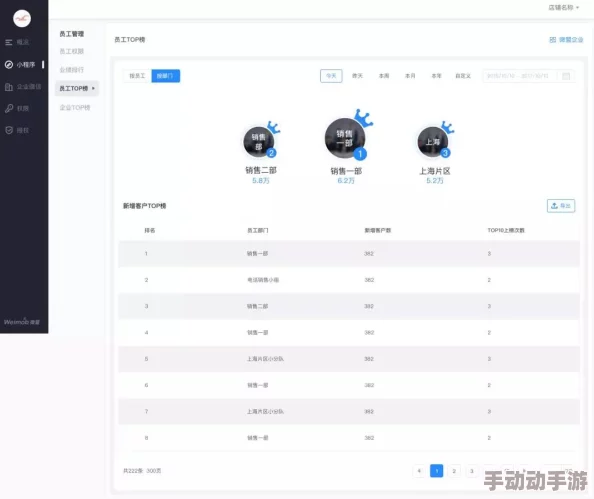Viewport: 594px width, 499px height.
Task: Click the 新增客户TOP榜 section title
Action: point(144,206)
